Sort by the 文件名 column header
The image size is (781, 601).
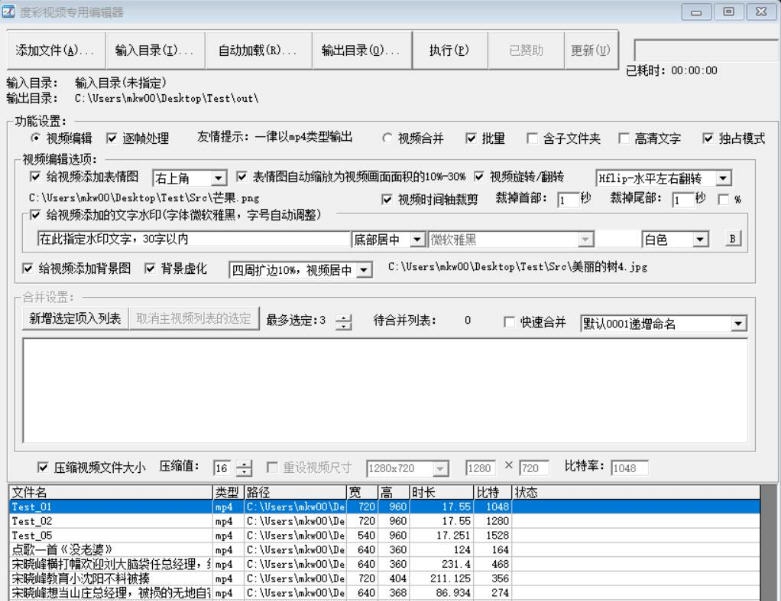coord(111,492)
